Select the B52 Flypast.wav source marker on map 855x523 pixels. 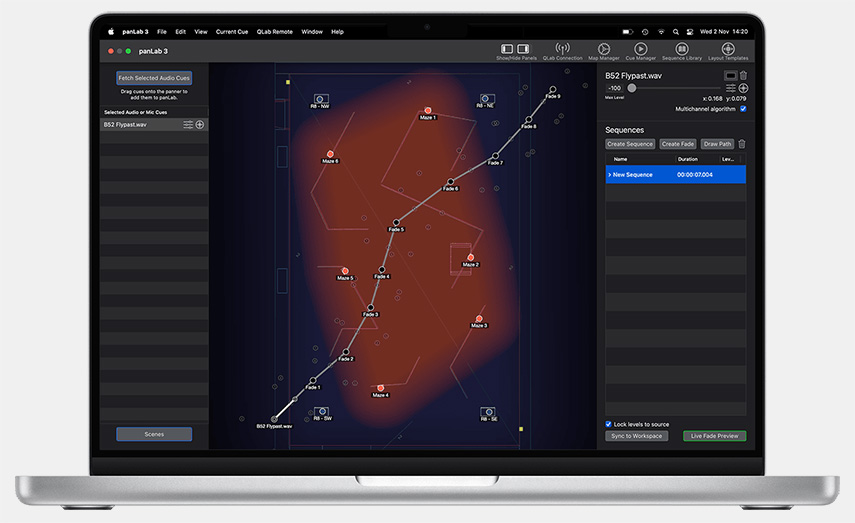(x=274, y=419)
